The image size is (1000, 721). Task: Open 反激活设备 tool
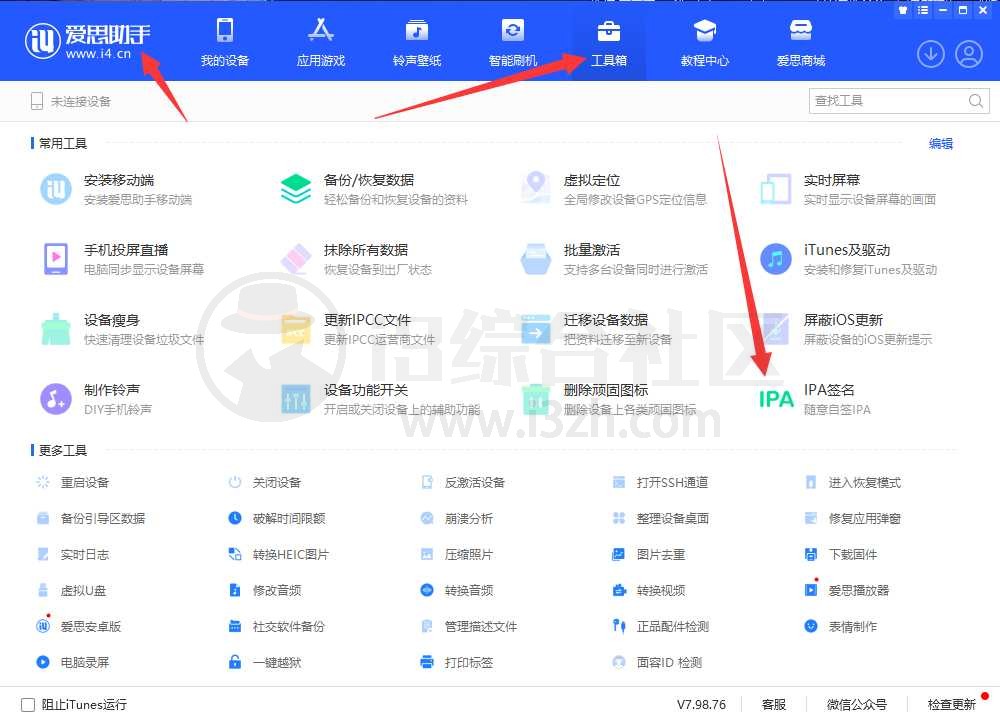462,483
